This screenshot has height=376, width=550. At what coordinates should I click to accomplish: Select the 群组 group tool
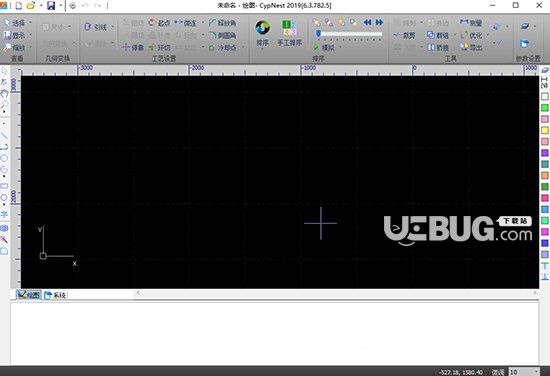[438, 35]
